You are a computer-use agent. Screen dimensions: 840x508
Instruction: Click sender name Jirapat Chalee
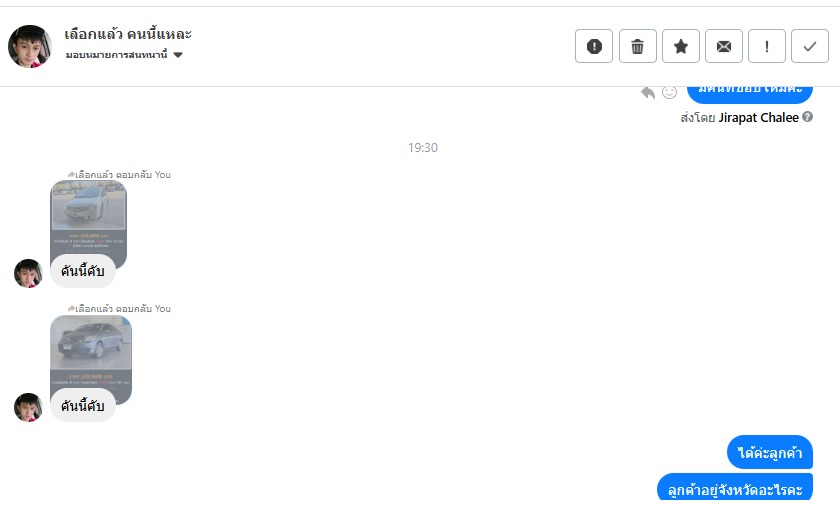(x=758, y=117)
